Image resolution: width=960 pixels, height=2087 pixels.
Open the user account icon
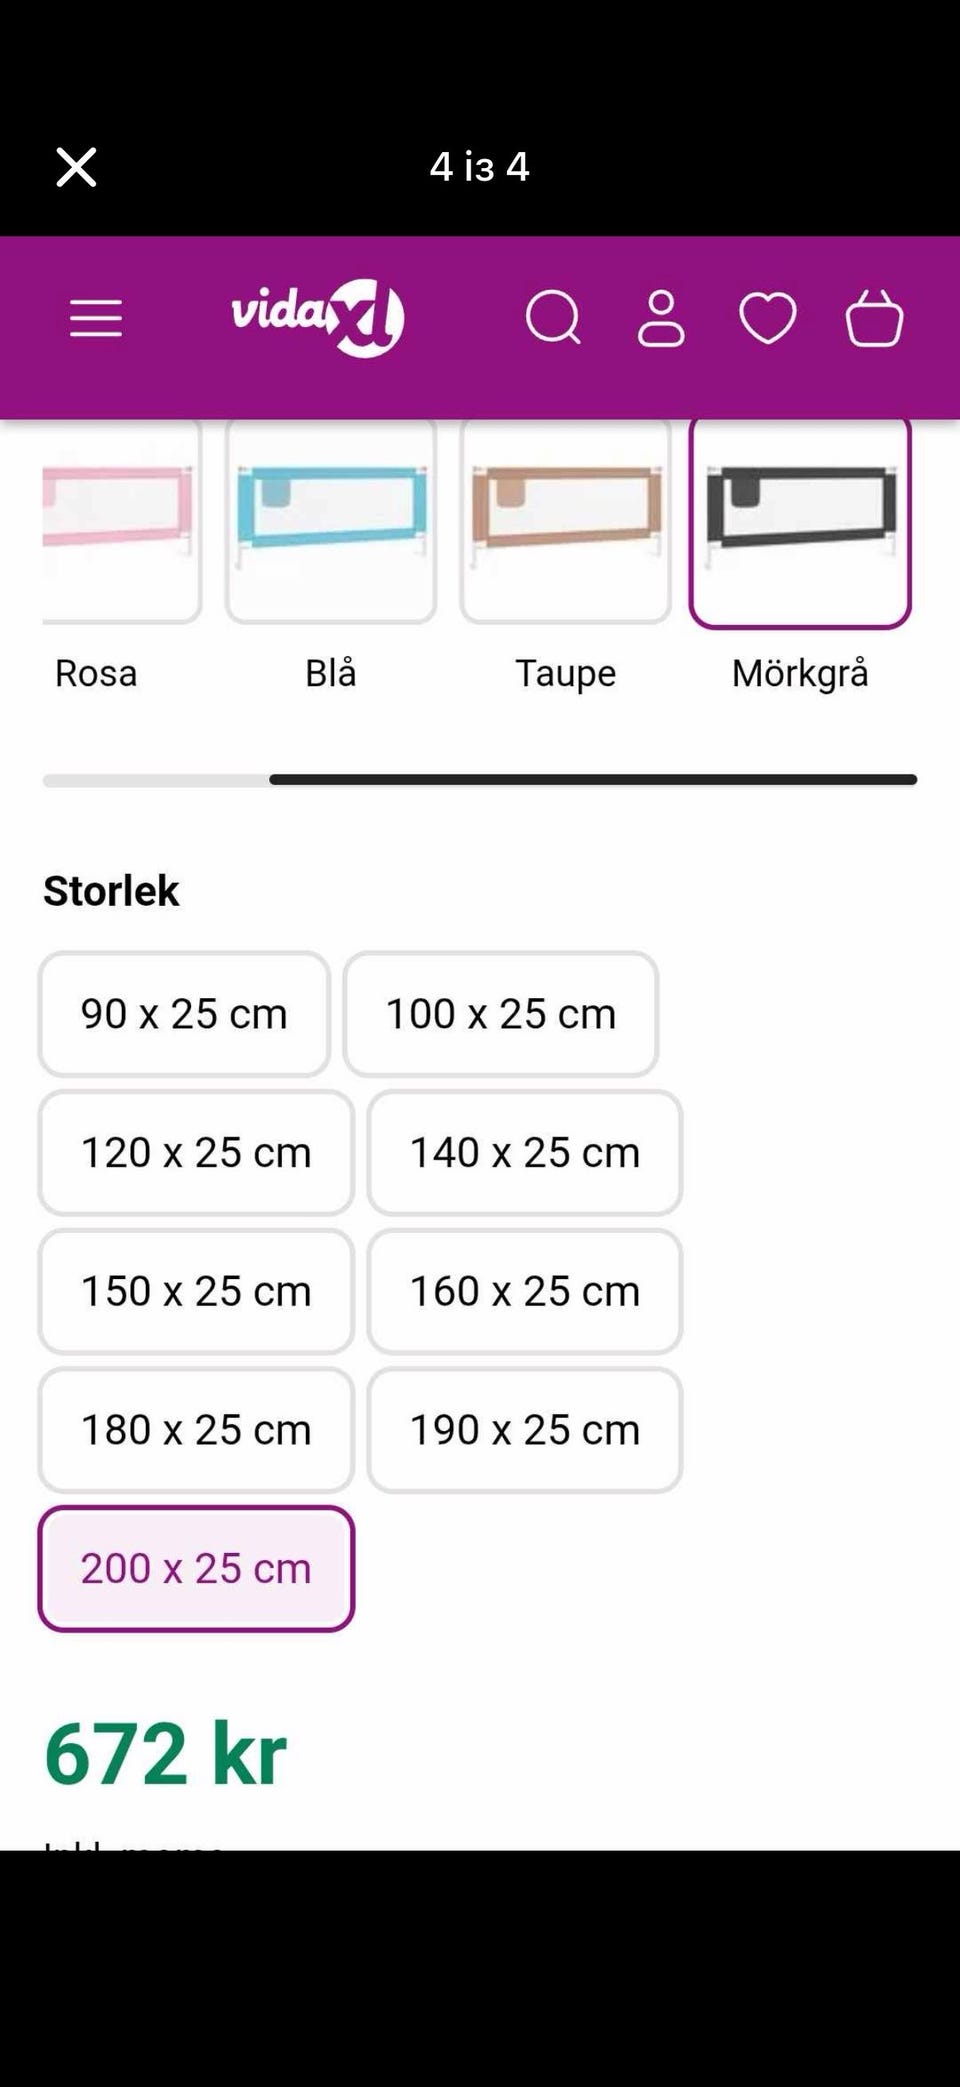[661, 319]
